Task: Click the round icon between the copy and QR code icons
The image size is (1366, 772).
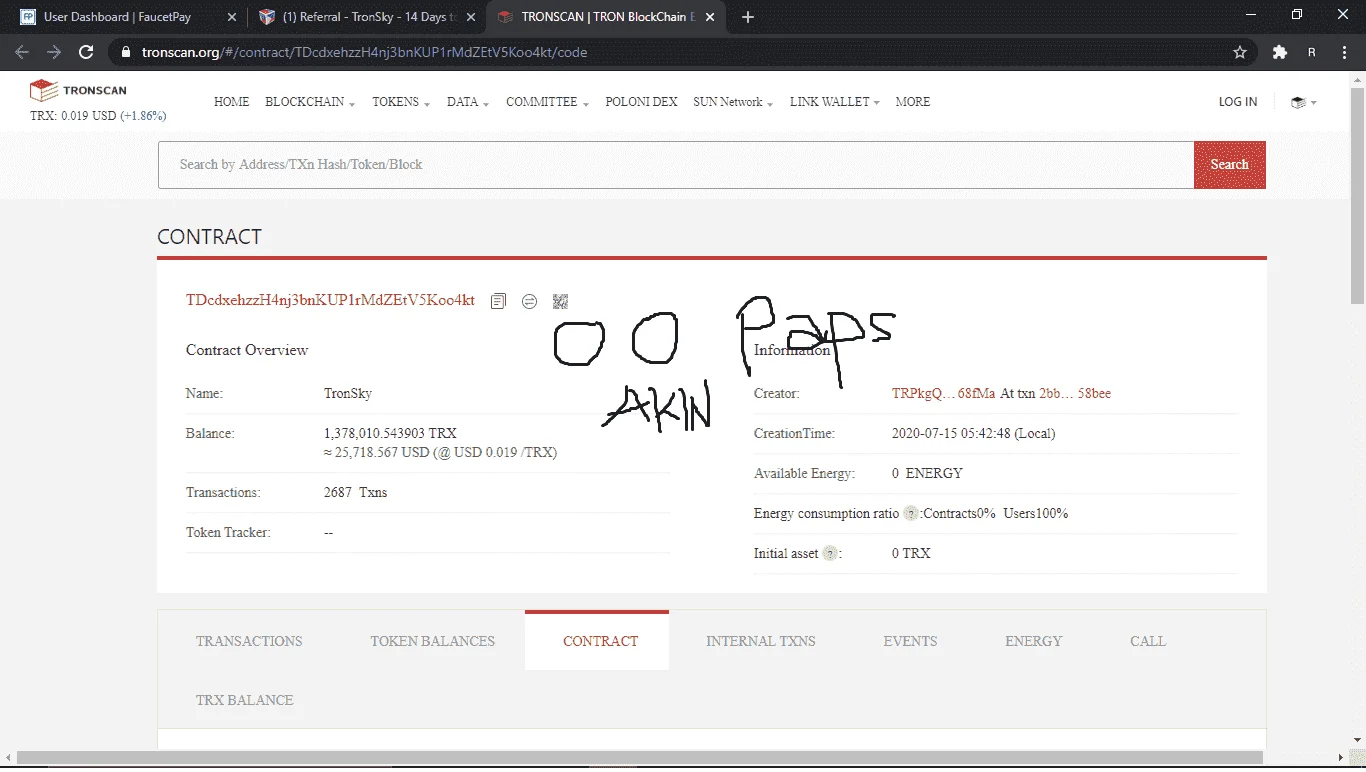Action: [x=529, y=301]
